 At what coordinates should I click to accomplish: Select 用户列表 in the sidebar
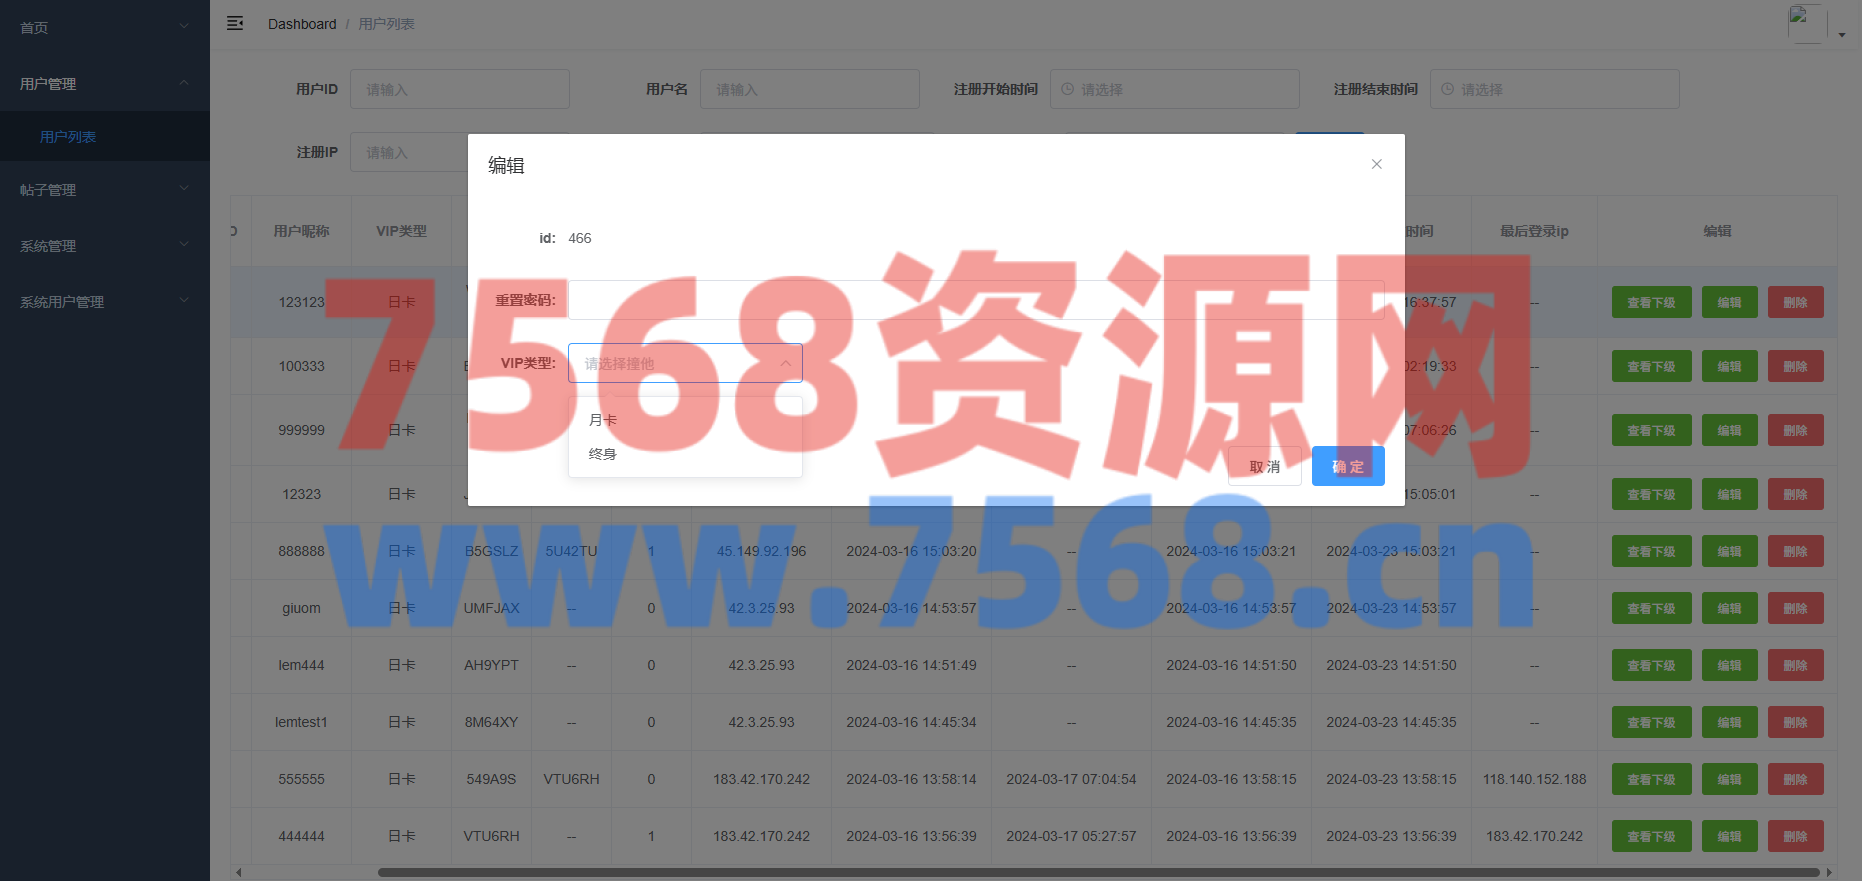(x=105, y=136)
